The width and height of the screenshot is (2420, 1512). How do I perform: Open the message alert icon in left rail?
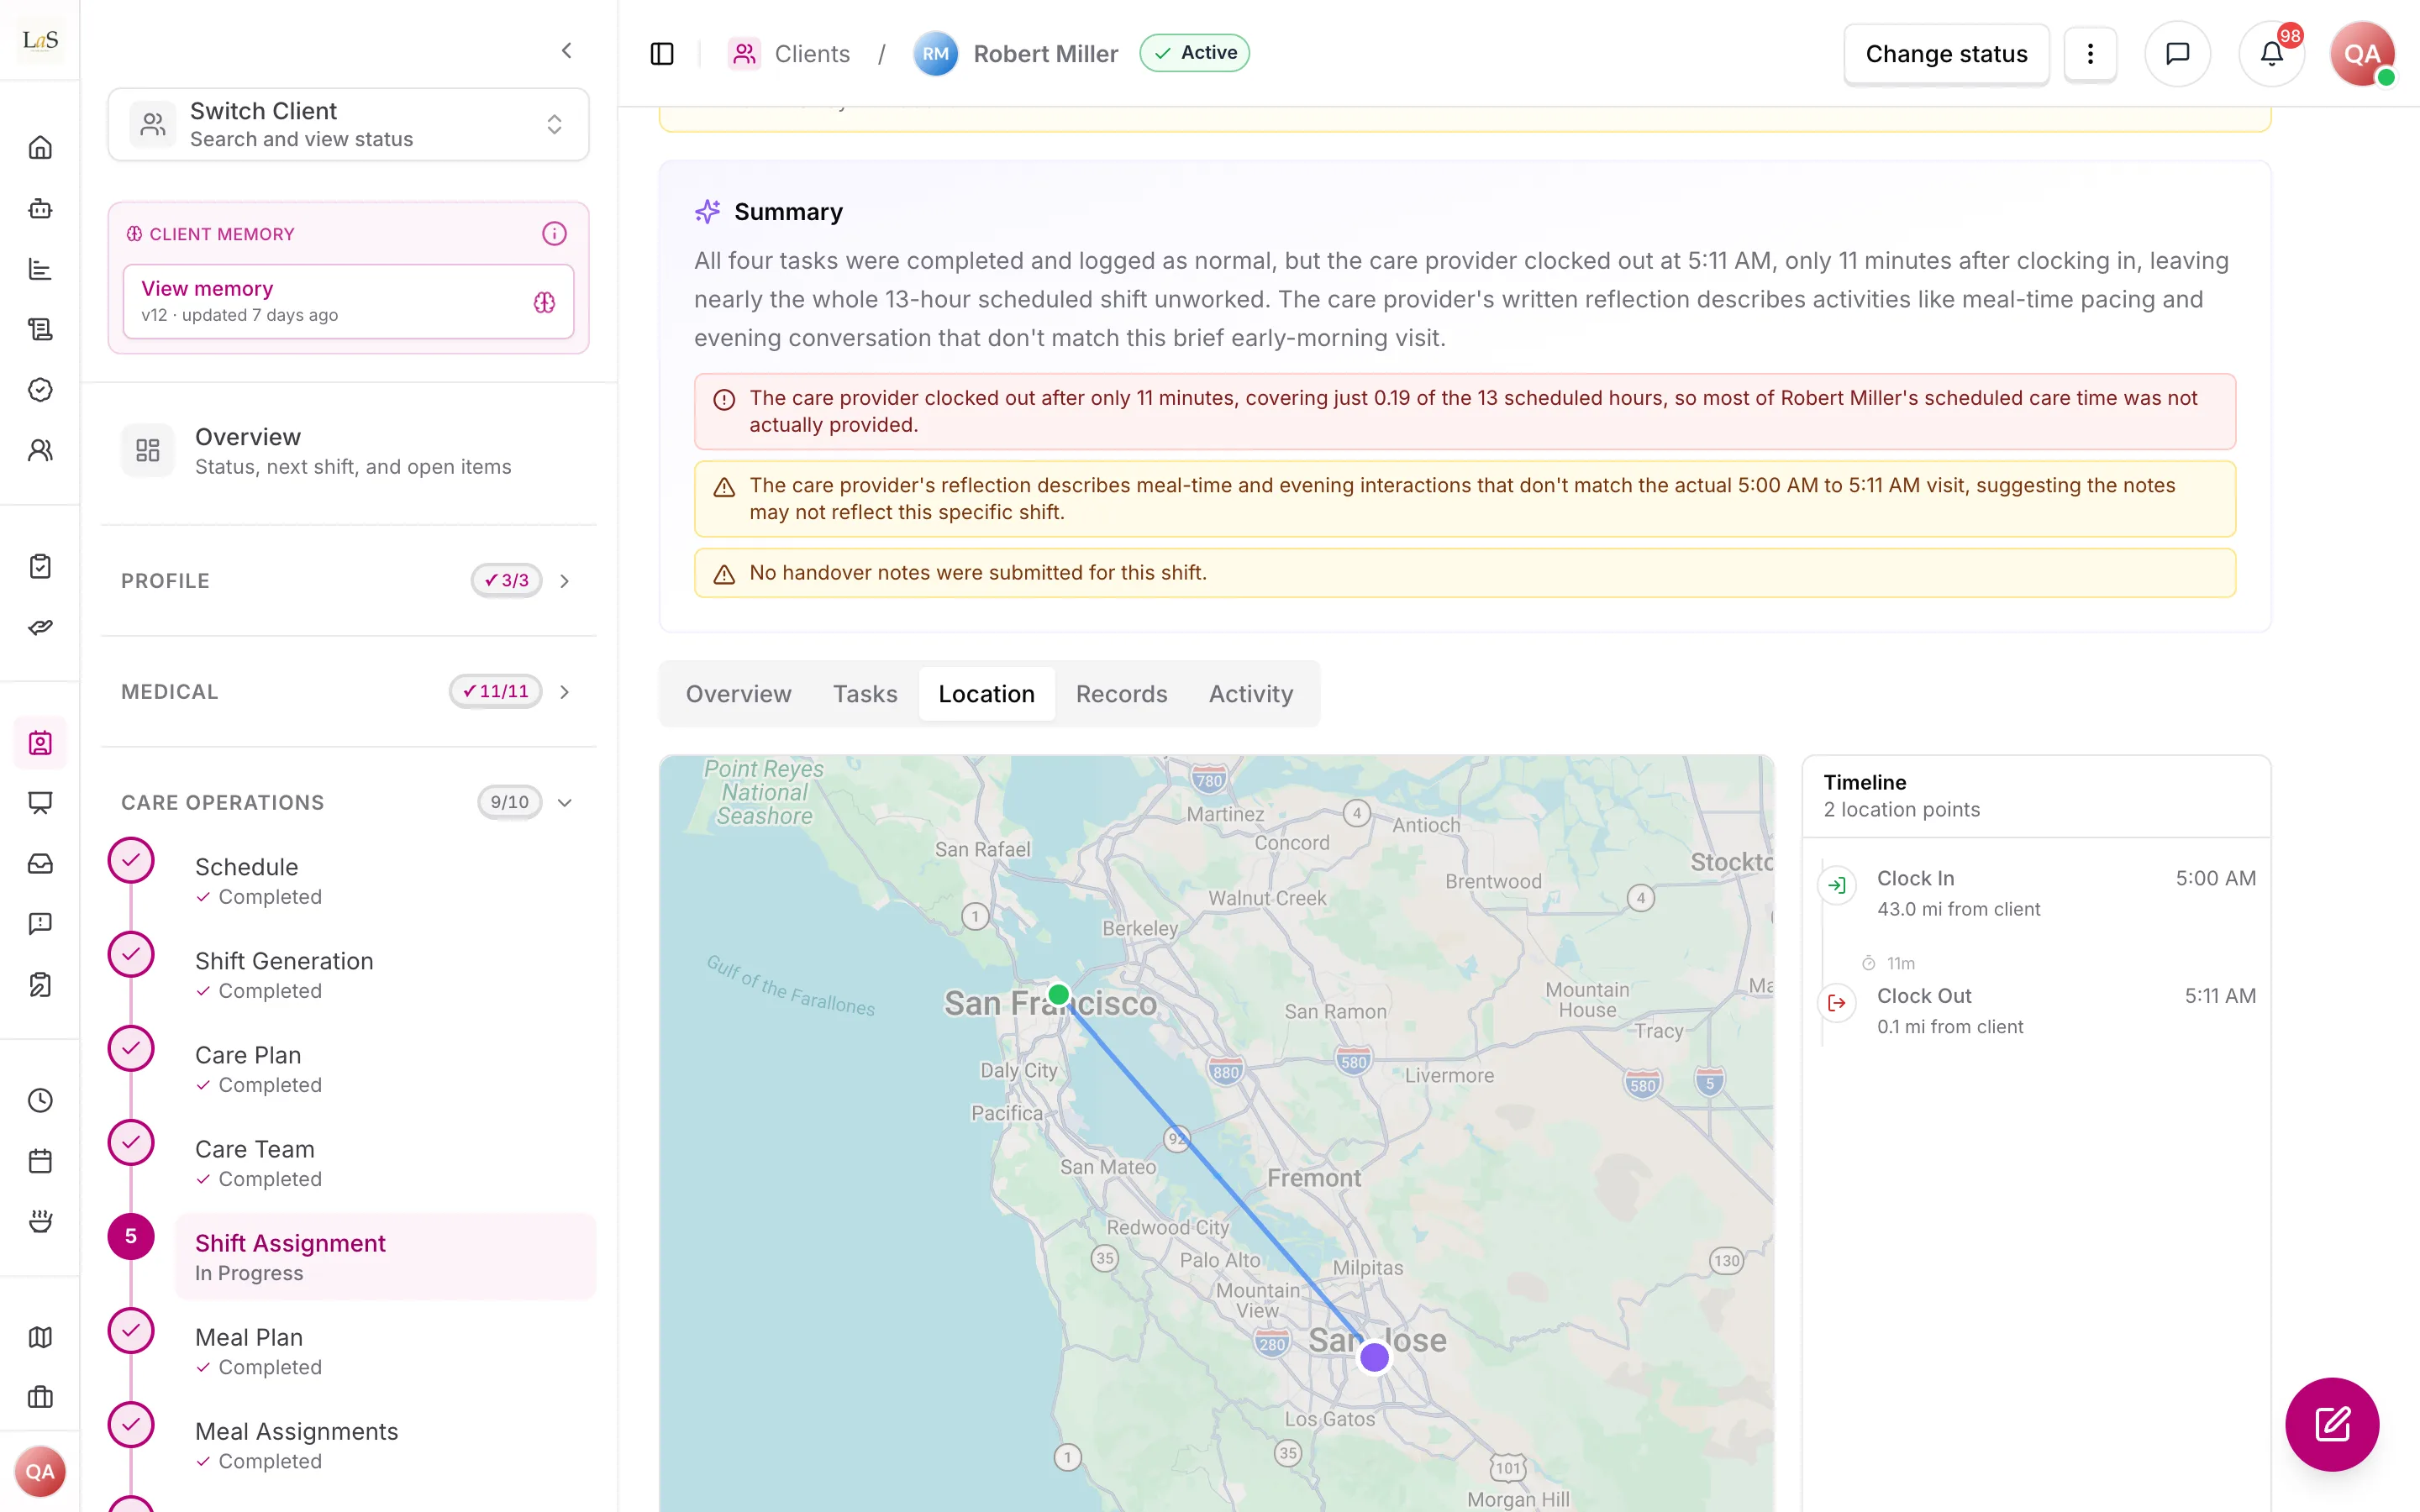(40, 924)
